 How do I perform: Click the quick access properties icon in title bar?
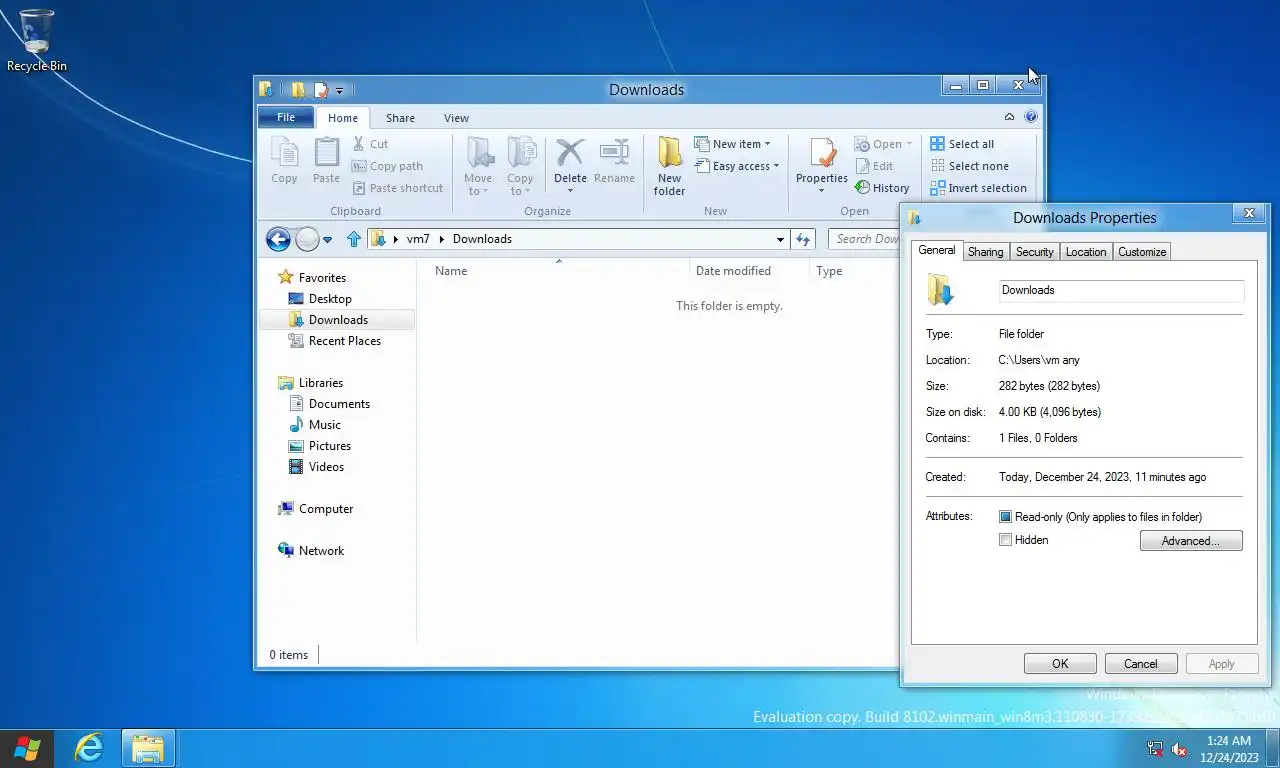[x=321, y=90]
